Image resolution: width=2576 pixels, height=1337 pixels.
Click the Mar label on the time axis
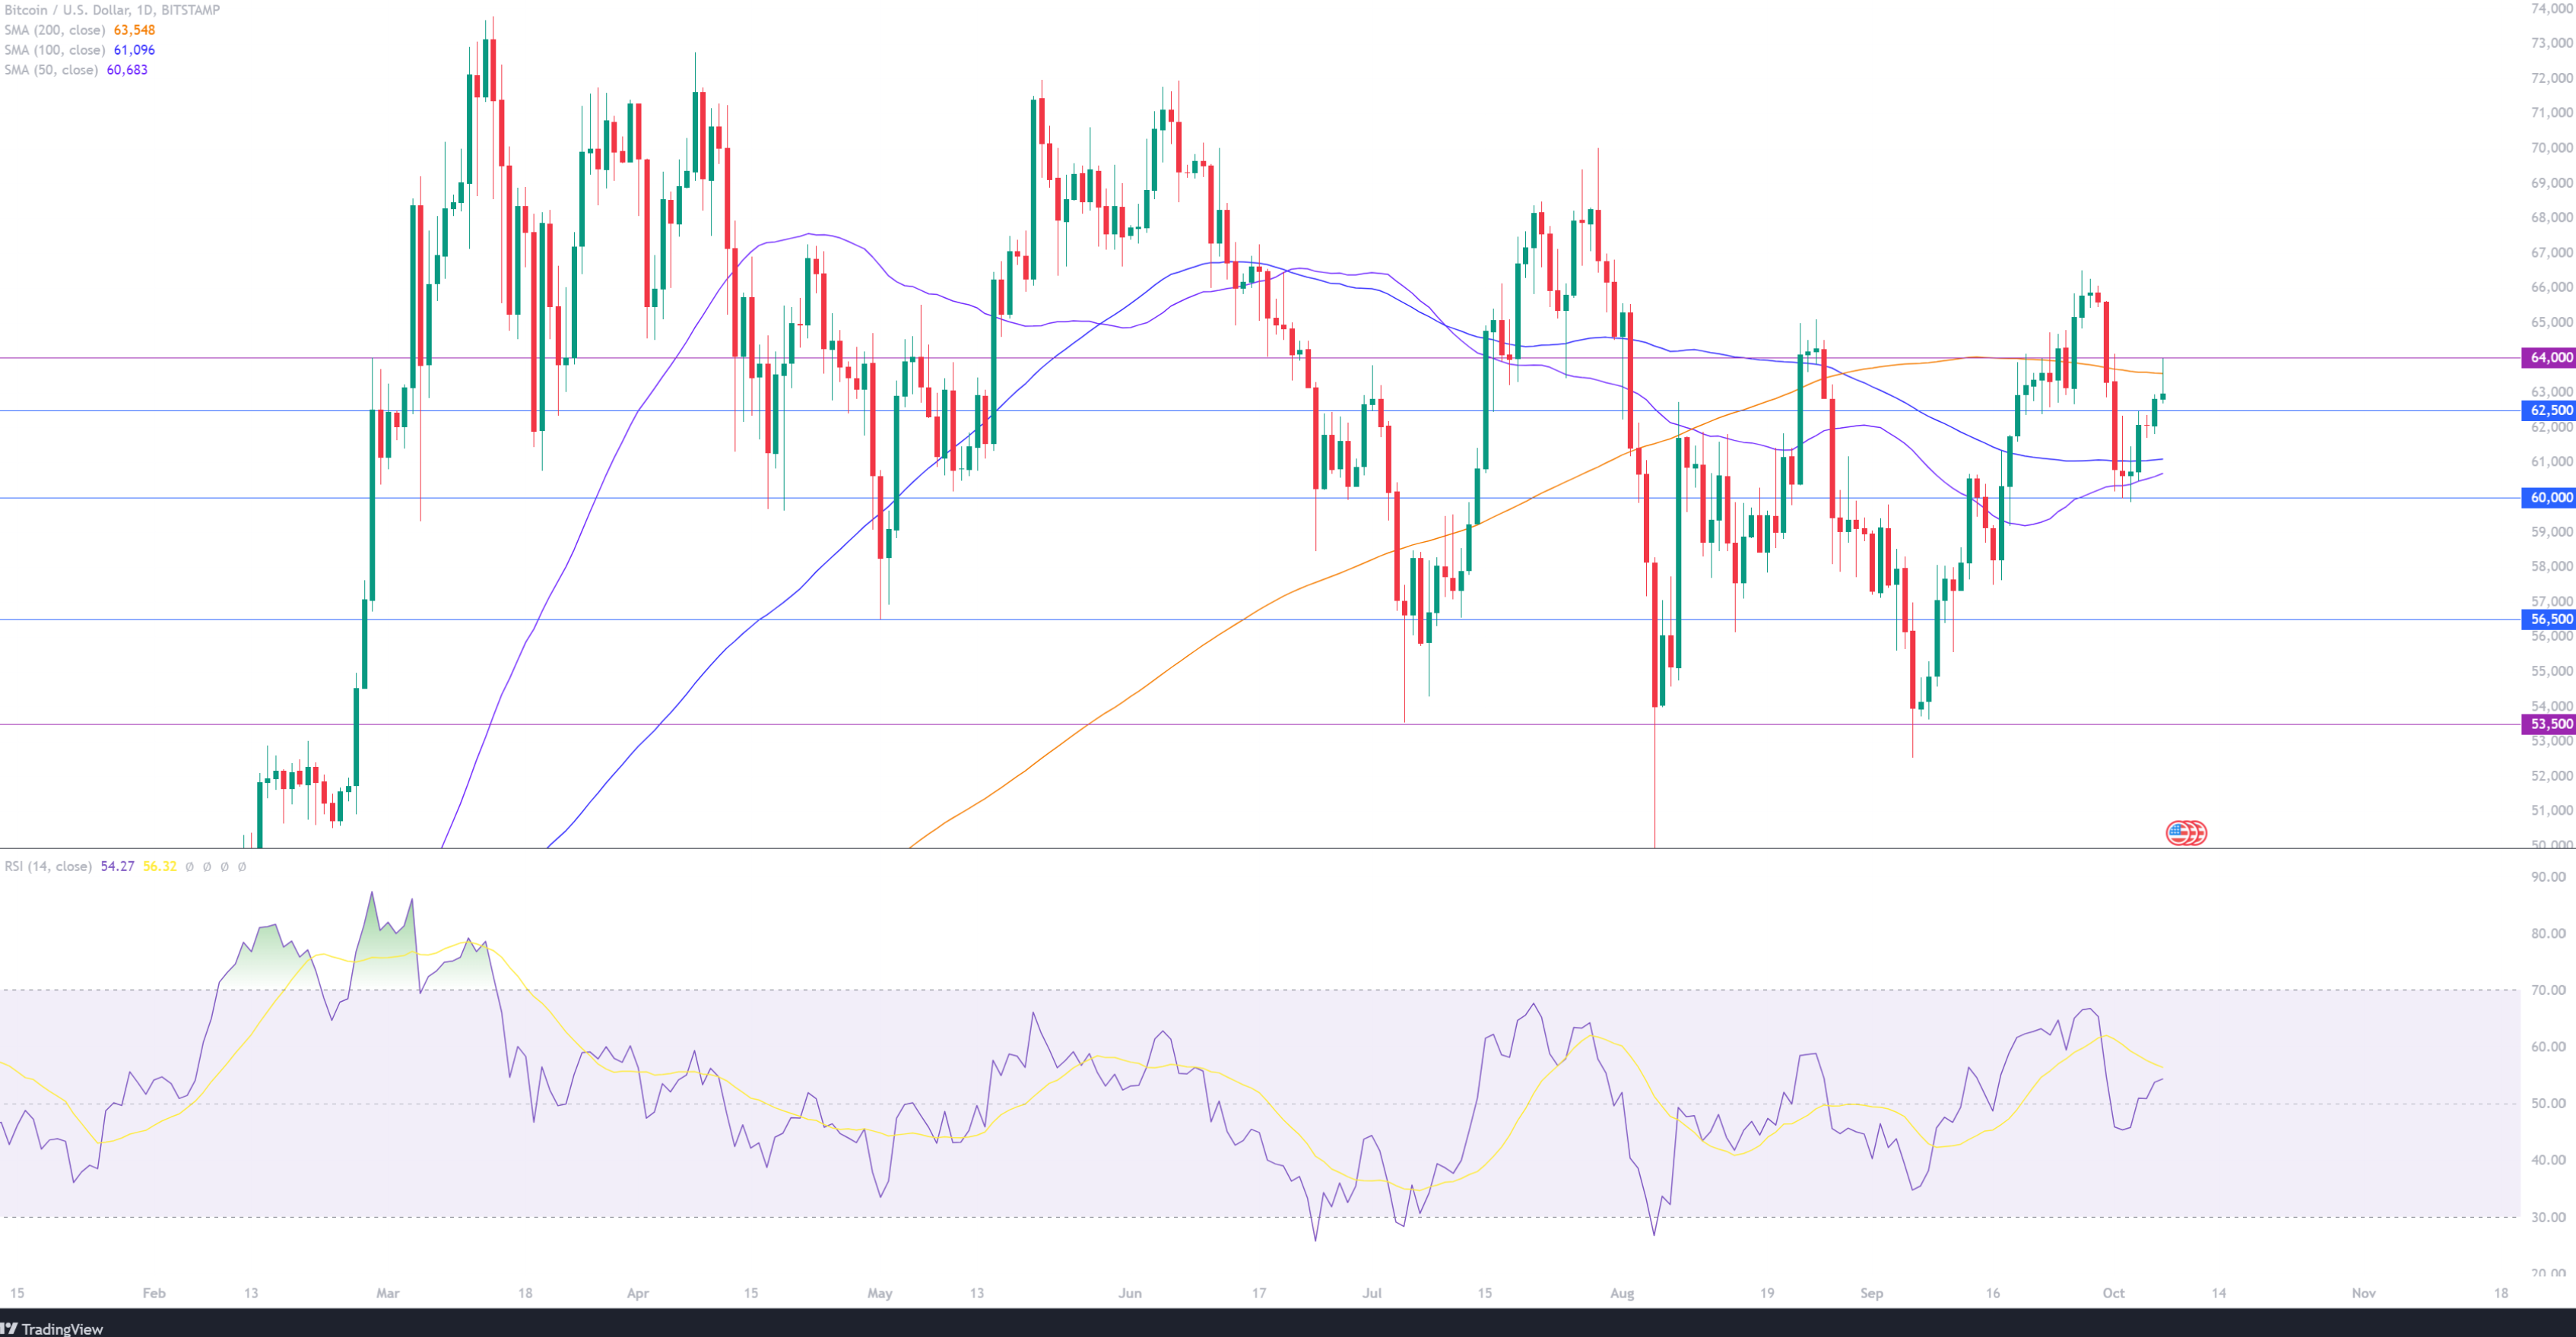pyautogui.click(x=387, y=1292)
